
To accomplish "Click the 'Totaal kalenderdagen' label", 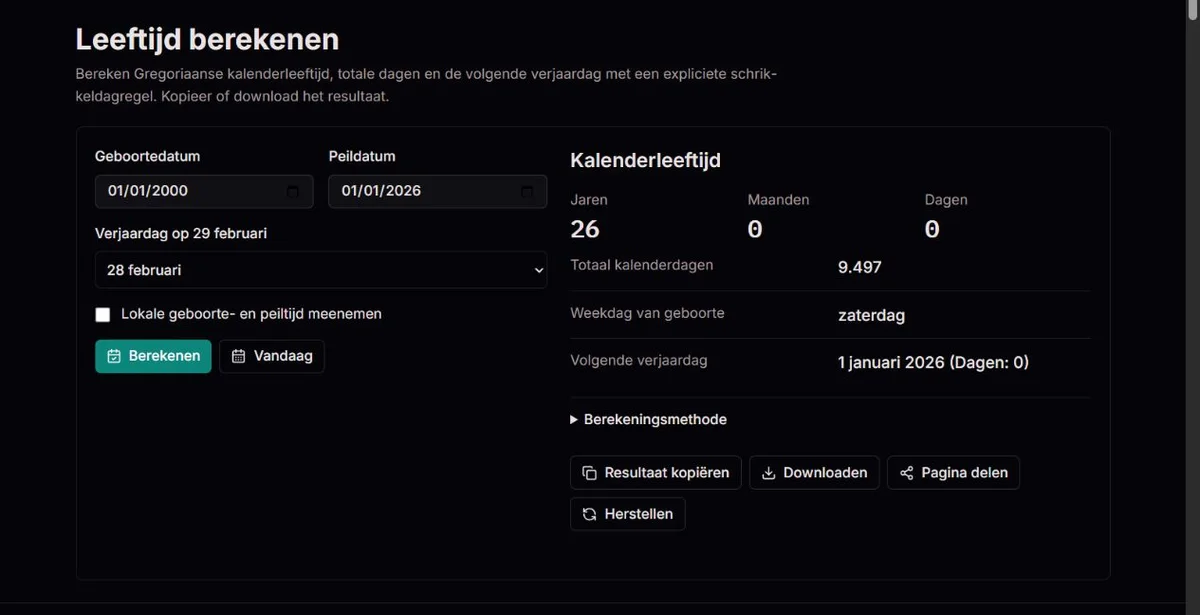I will [642, 265].
